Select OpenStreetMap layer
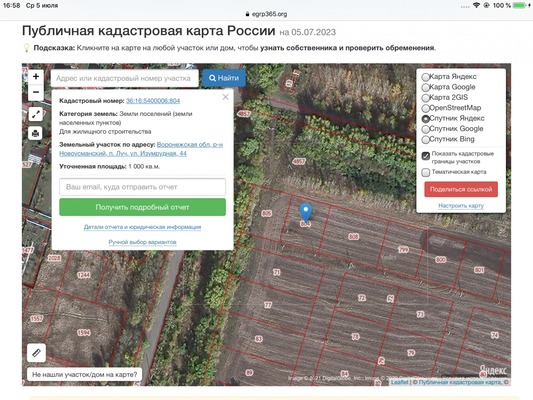Screen dimensions: 533x400 tap(425, 108)
